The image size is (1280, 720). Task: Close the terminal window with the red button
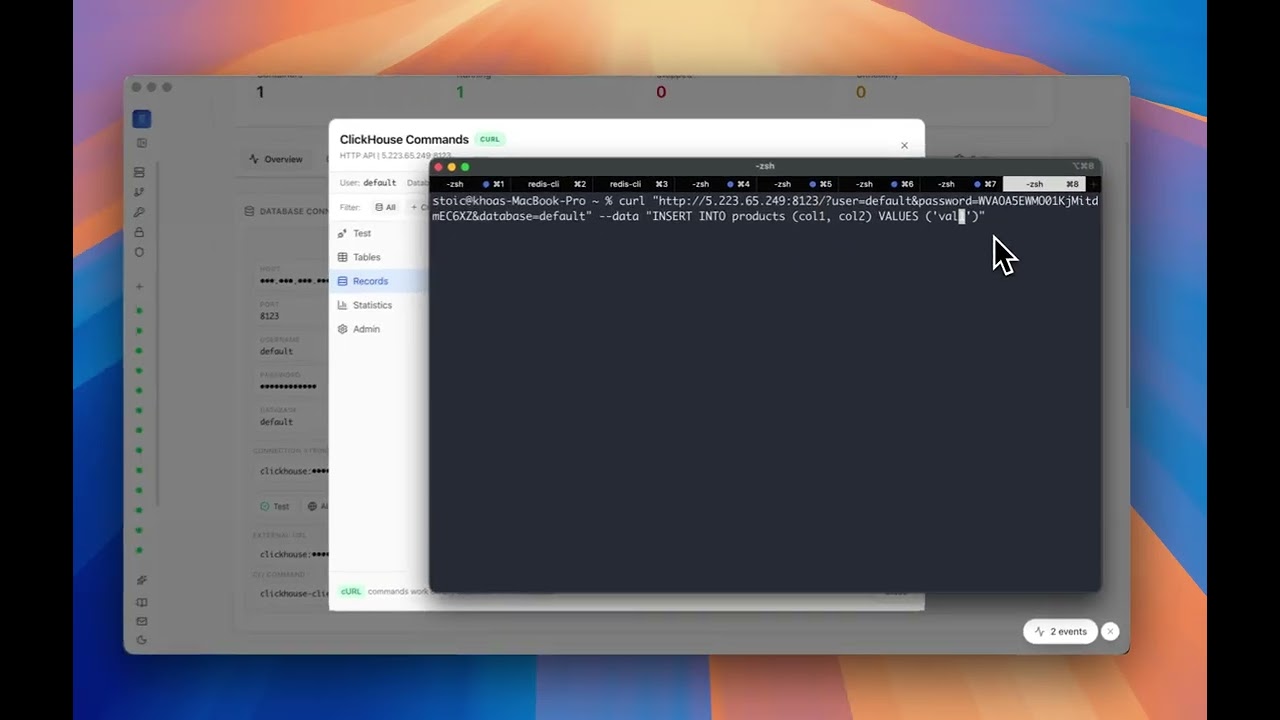(438, 167)
